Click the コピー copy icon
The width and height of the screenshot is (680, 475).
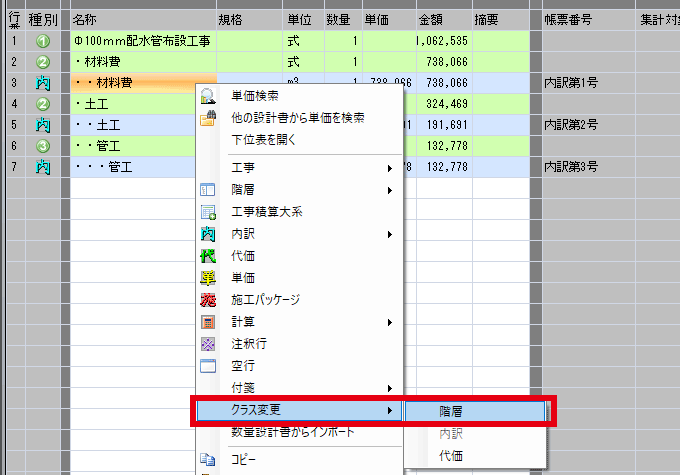pyautogui.click(x=208, y=460)
